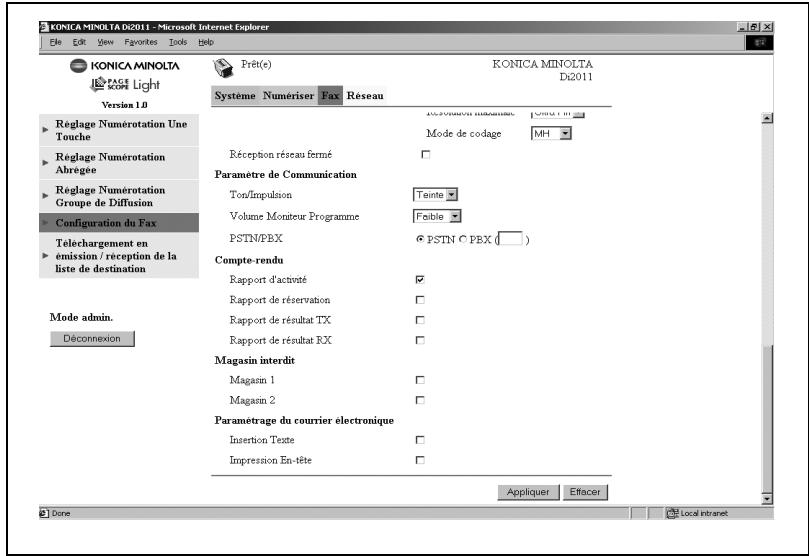Viewport: 809px width, 556px height.
Task: Enable Insertion Texte checkbox
Action: pos(420,440)
